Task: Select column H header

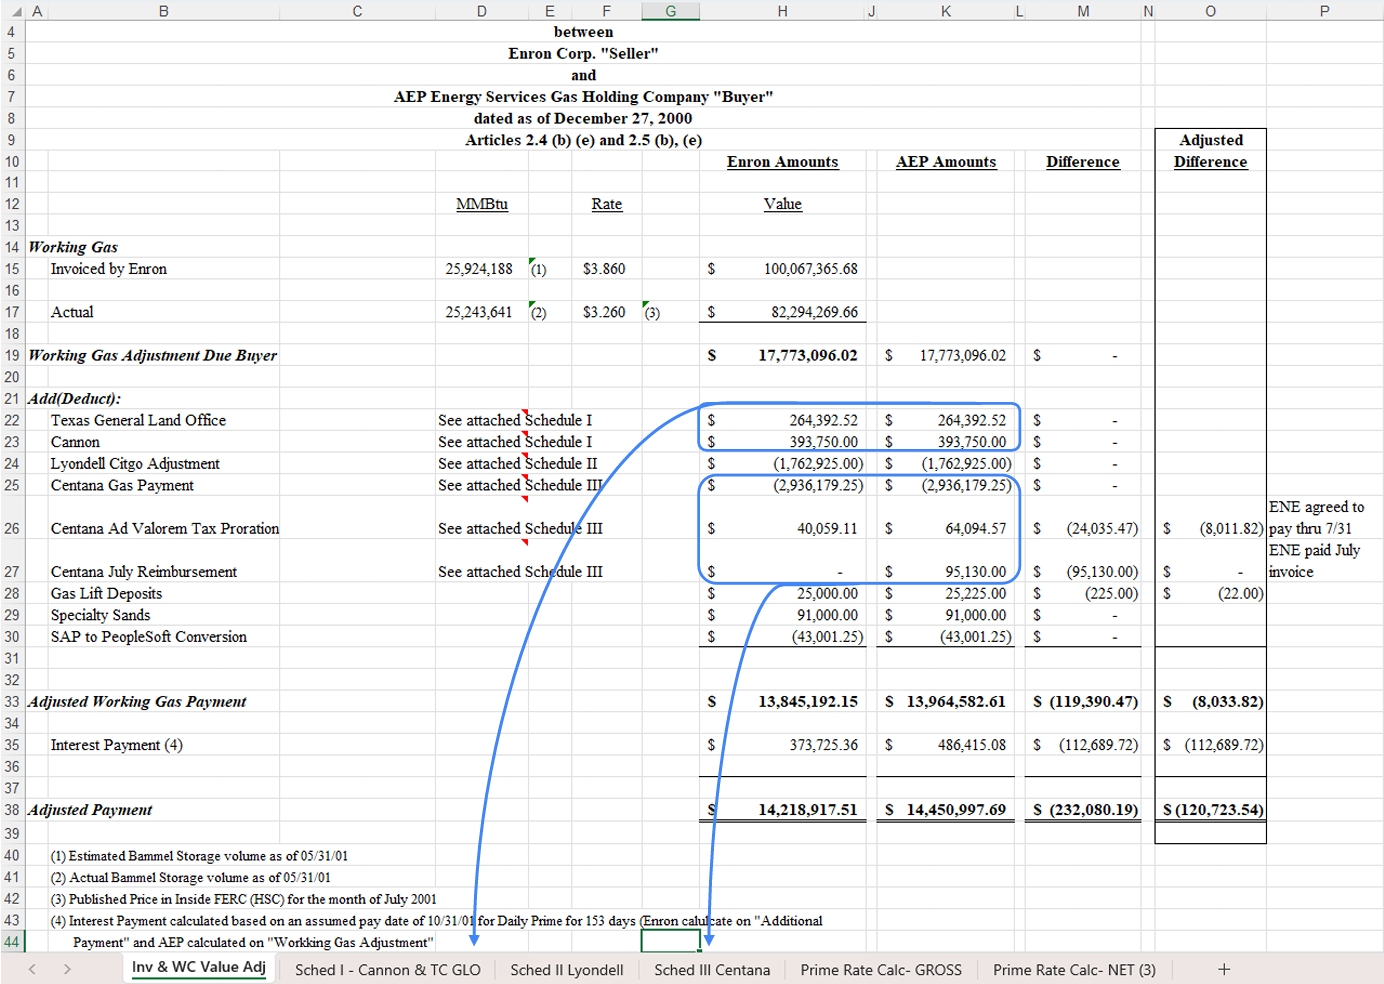Action: tap(782, 11)
